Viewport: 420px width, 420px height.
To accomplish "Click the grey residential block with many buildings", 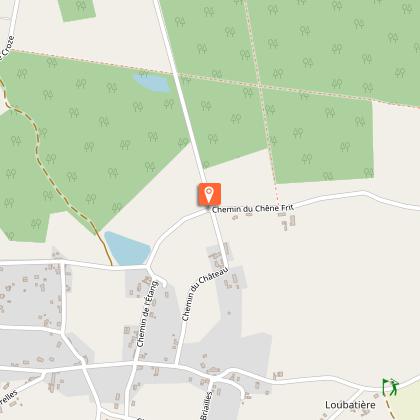I will 31,295.
